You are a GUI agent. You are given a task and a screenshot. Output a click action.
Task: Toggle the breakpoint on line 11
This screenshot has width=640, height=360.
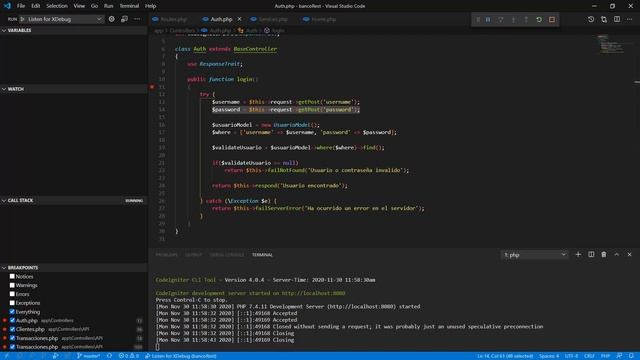click(x=152, y=87)
